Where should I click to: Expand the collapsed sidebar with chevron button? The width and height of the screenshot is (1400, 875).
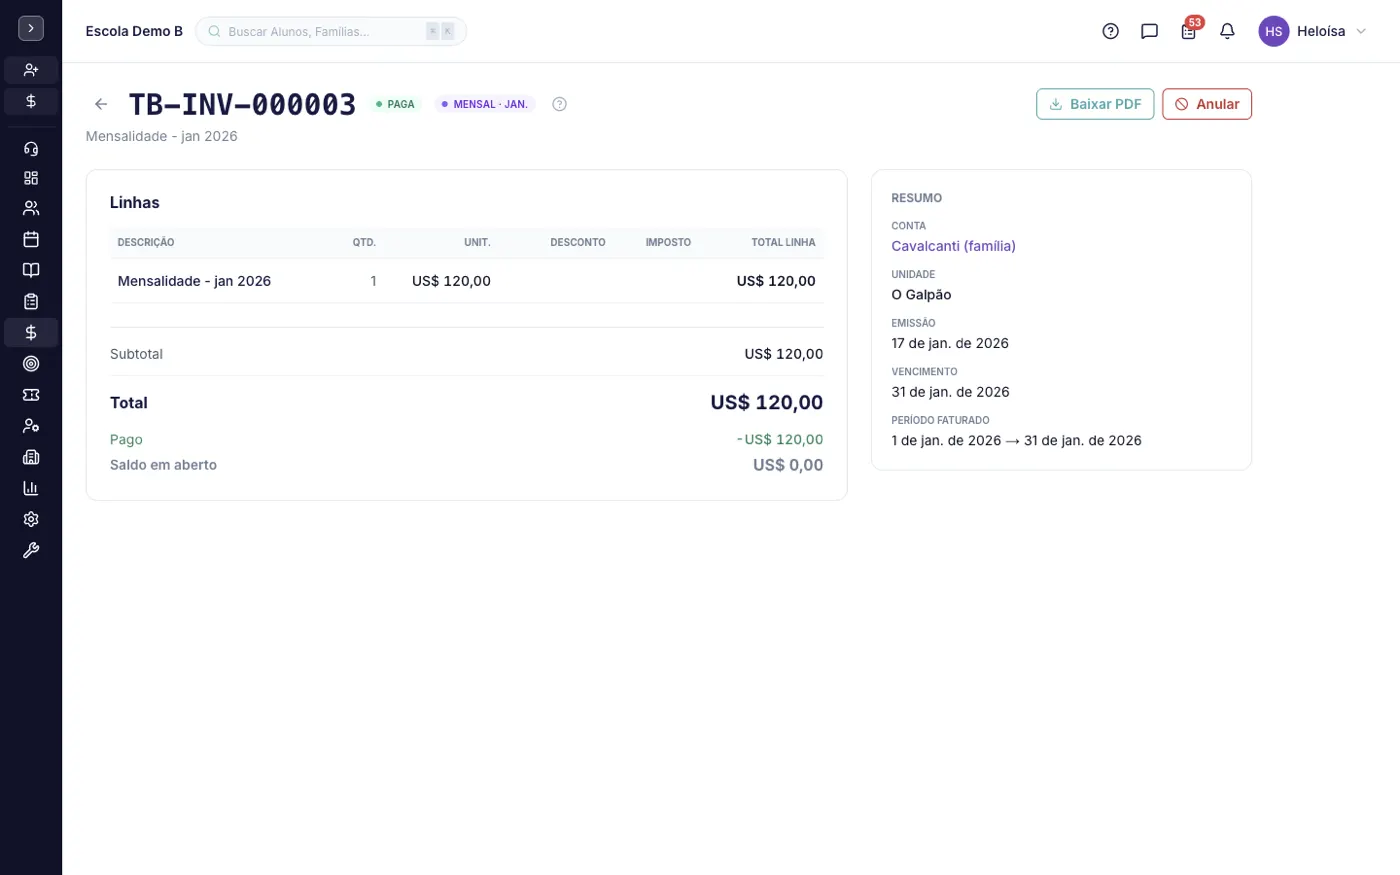[31, 29]
